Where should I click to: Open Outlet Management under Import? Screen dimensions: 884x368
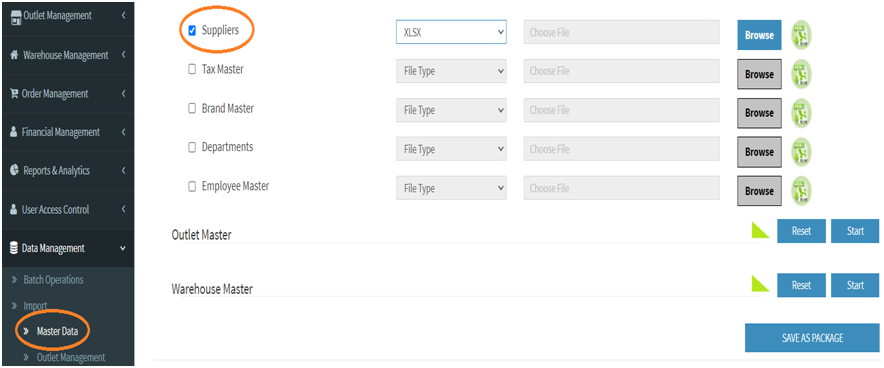tap(70, 357)
